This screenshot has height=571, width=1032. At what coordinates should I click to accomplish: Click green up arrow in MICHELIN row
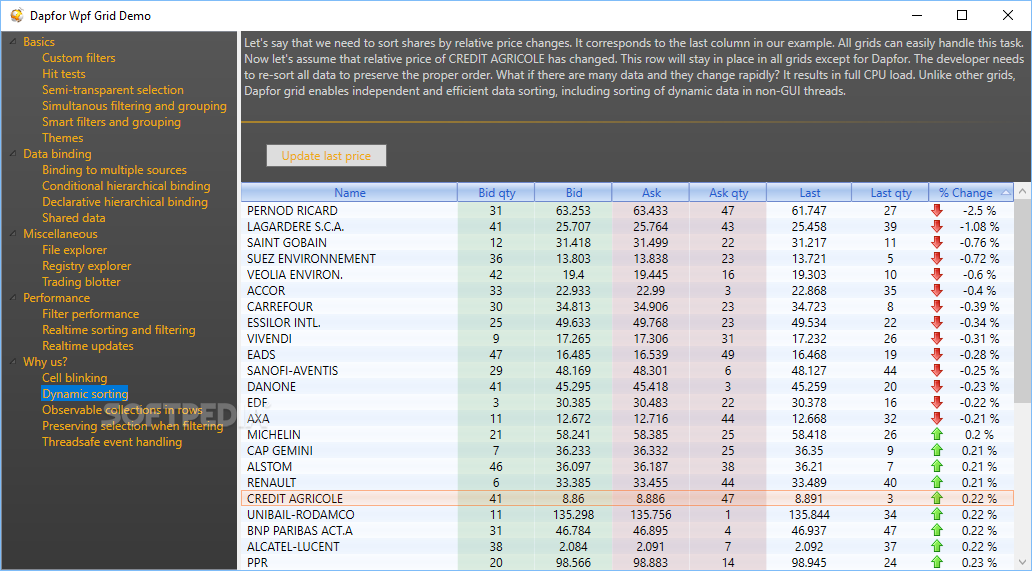coord(937,434)
